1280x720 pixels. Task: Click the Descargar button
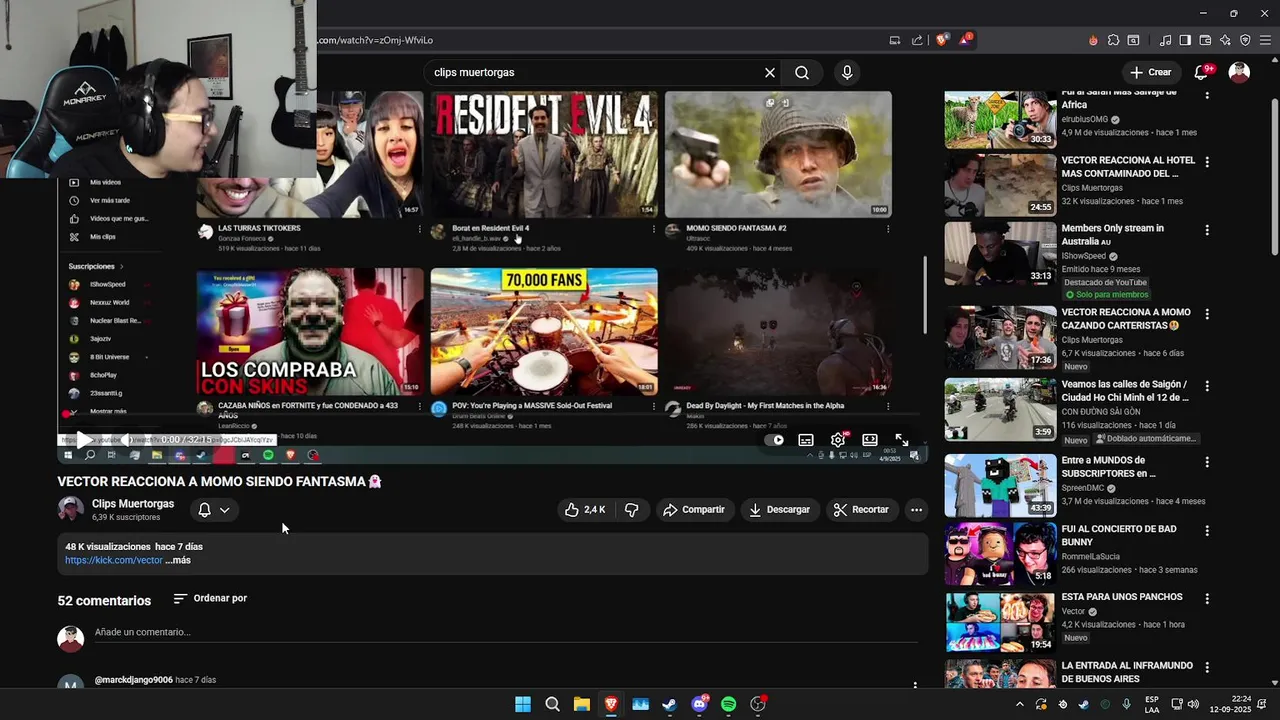tap(779, 510)
